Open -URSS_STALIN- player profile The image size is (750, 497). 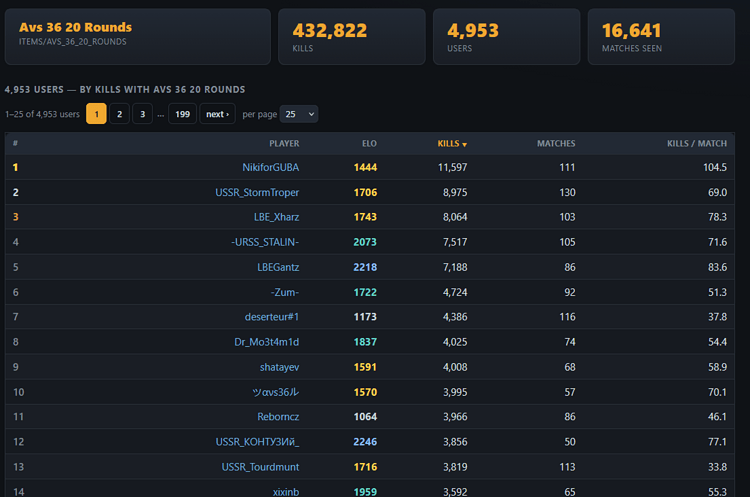(x=265, y=242)
